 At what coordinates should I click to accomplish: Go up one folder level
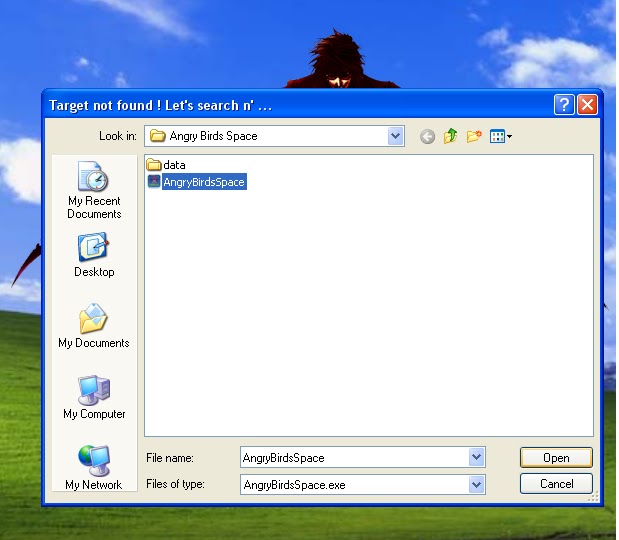[x=450, y=136]
